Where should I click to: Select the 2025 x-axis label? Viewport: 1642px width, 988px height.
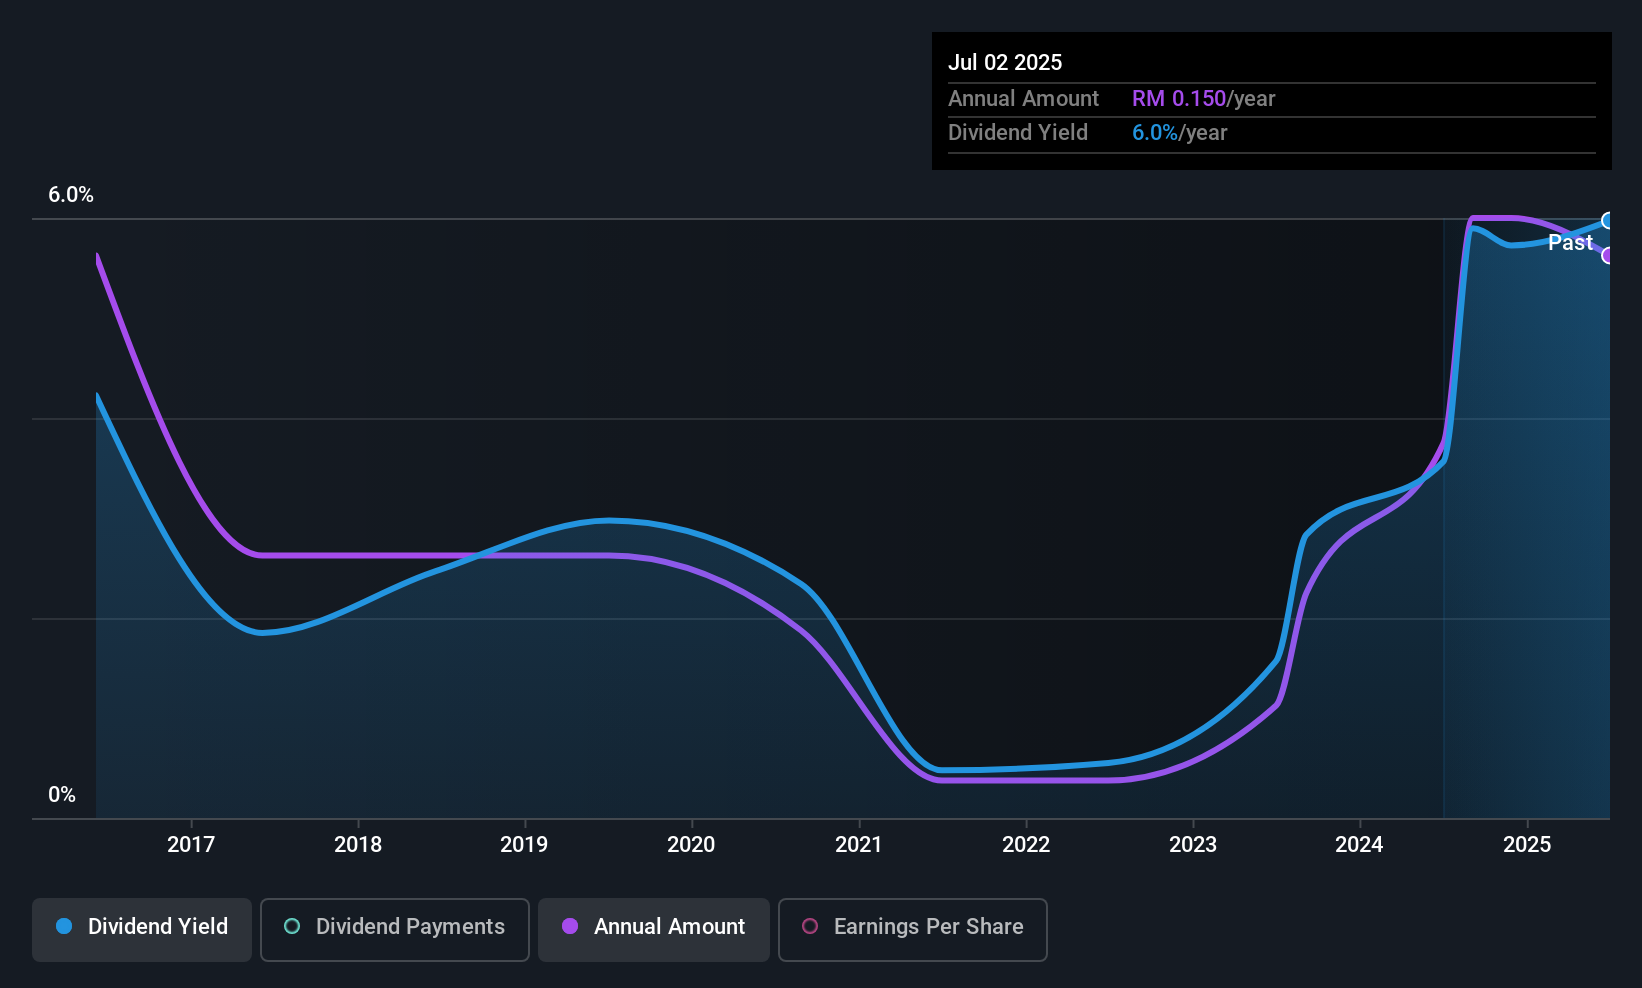[x=1527, y=845]
